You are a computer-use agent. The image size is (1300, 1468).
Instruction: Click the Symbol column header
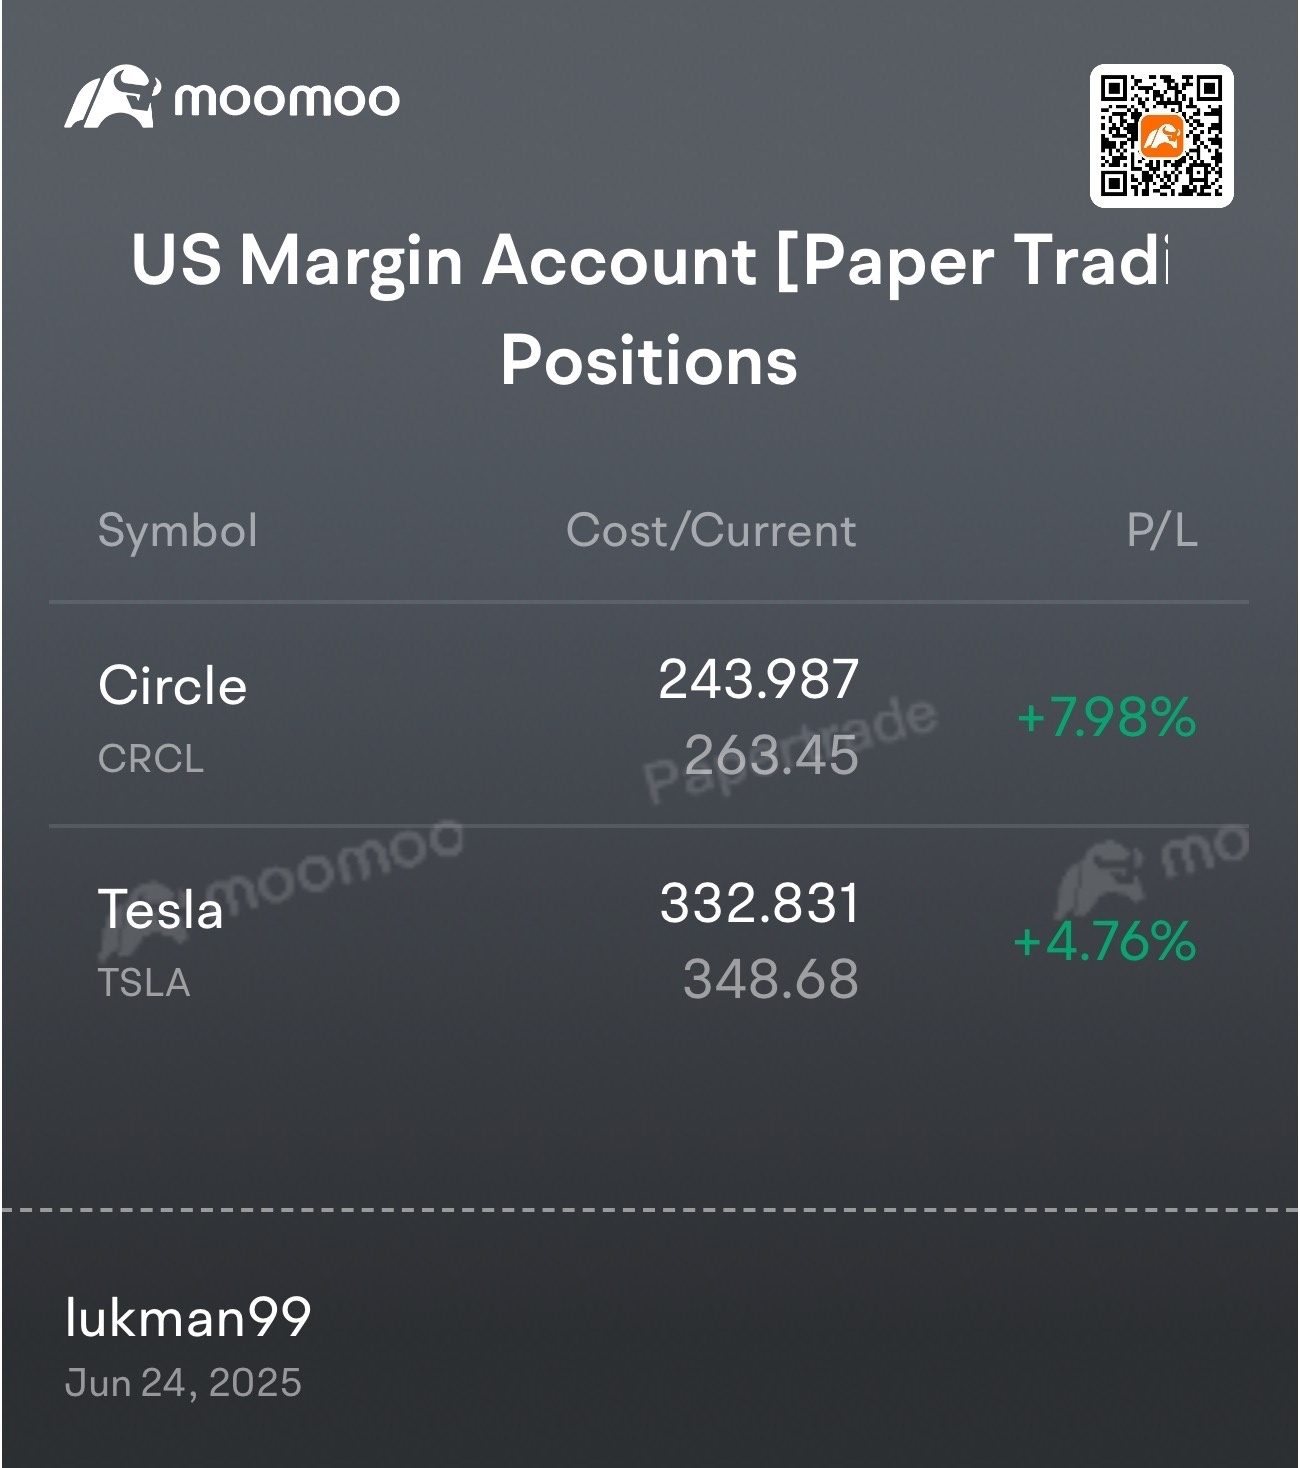[x=178, y=530]
